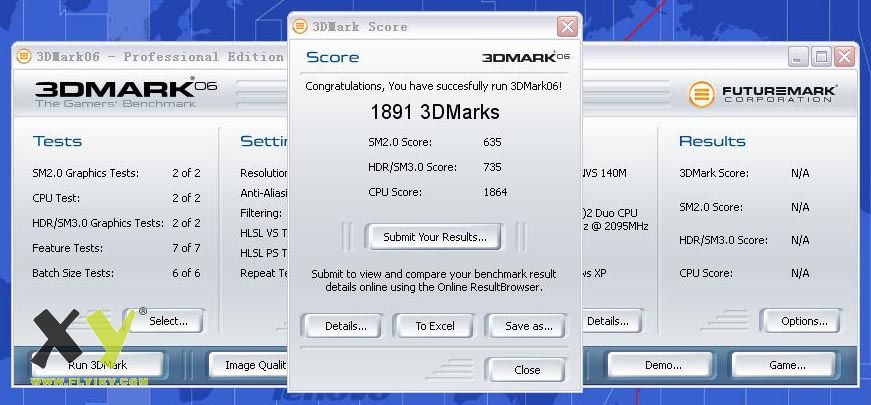Click CPU Score N/A in Results panel
The height and width of the screenshot is (405, 871).
800,273
